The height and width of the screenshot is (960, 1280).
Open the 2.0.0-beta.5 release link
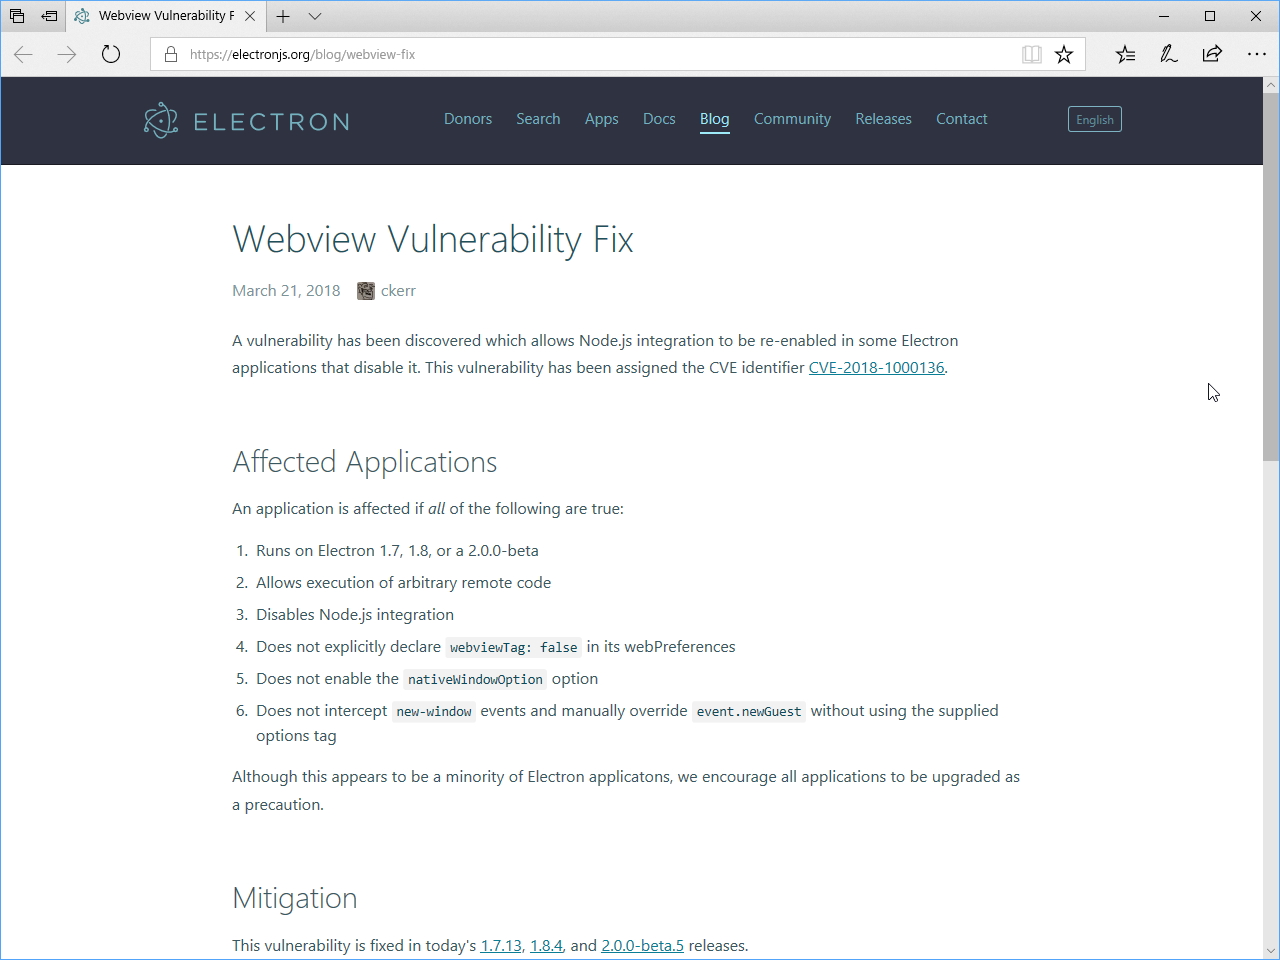(642, 946)
